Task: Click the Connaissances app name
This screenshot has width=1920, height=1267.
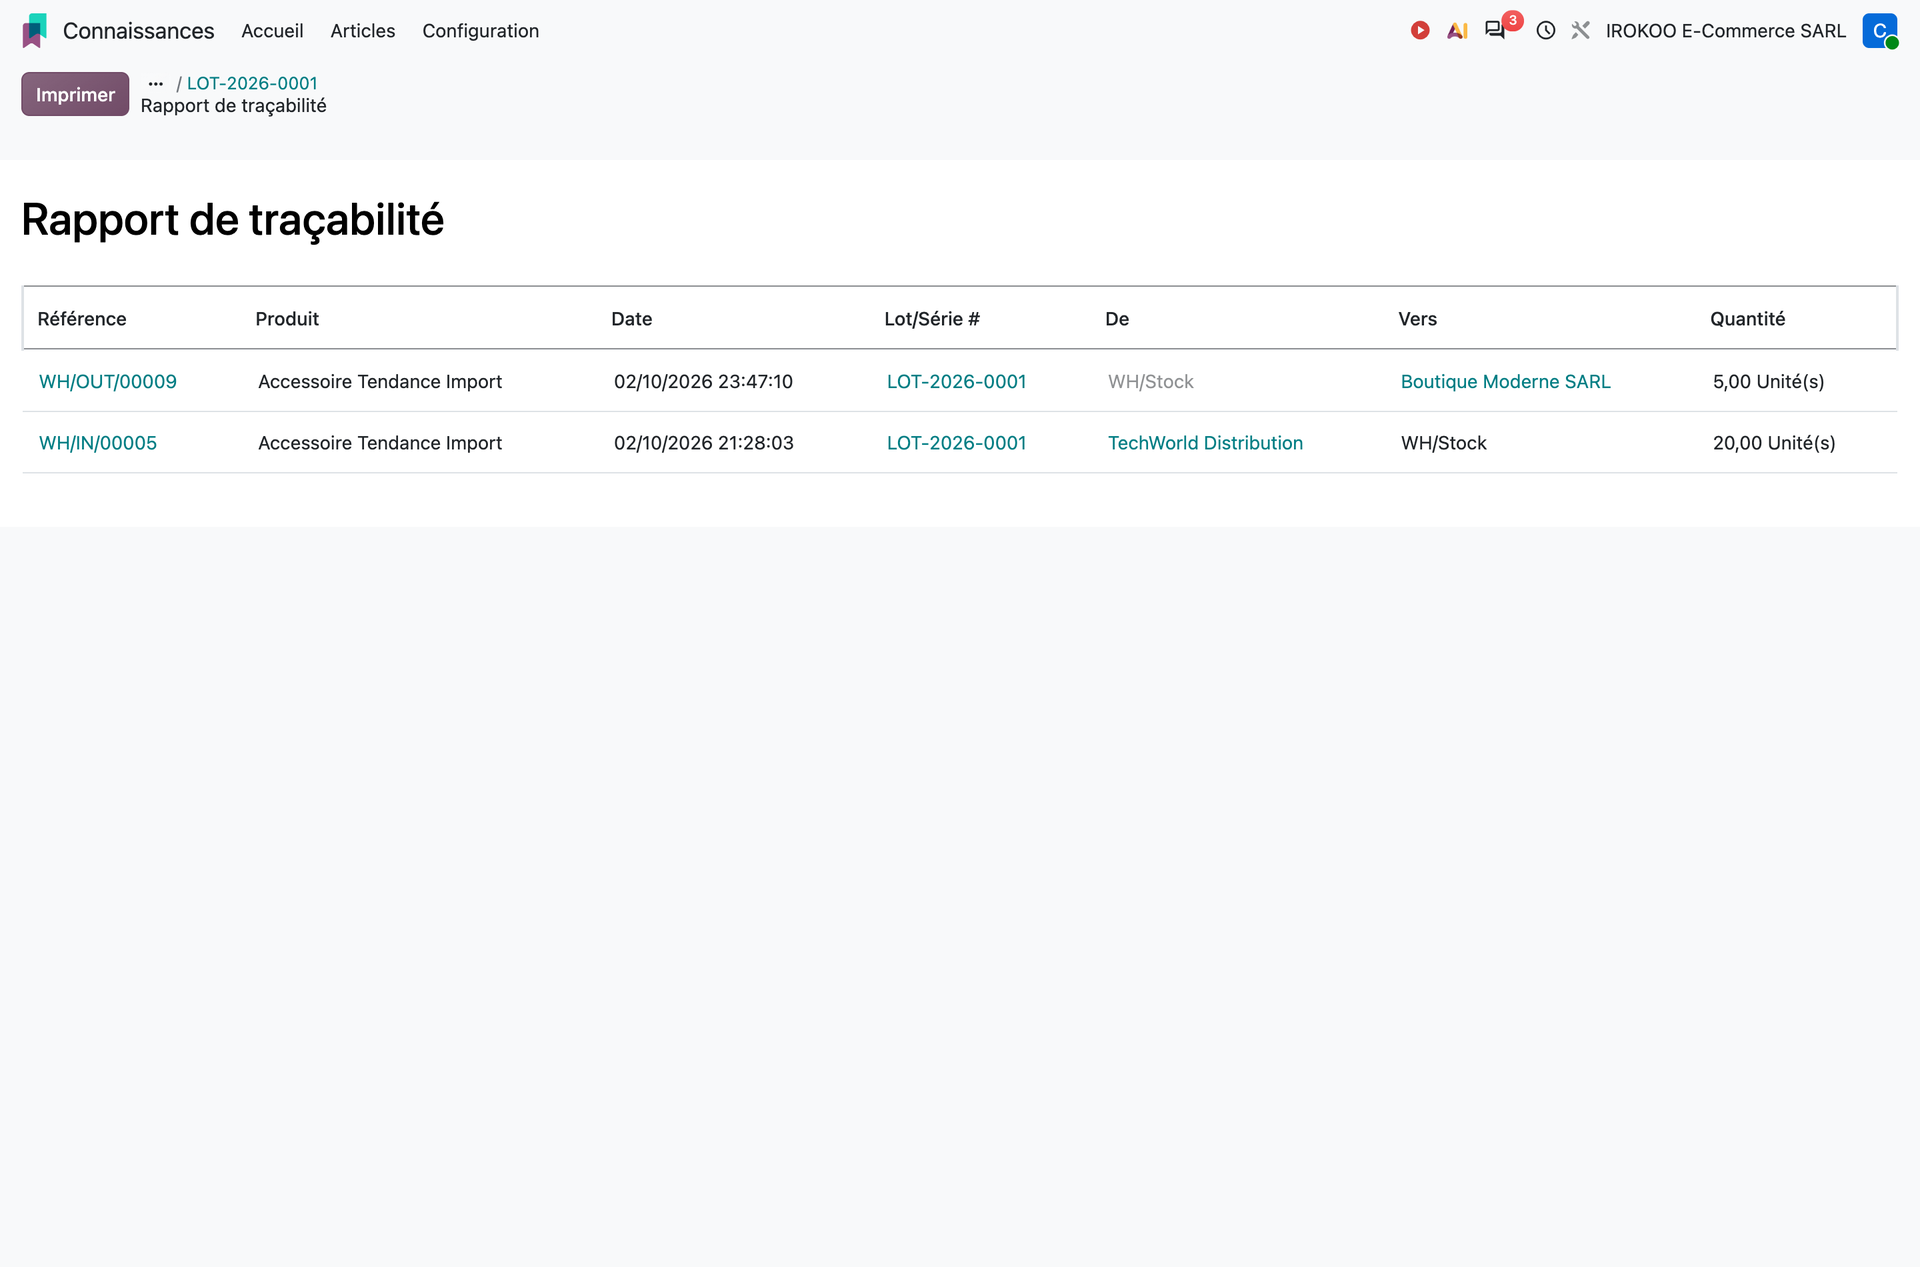Action: point(139,31)
